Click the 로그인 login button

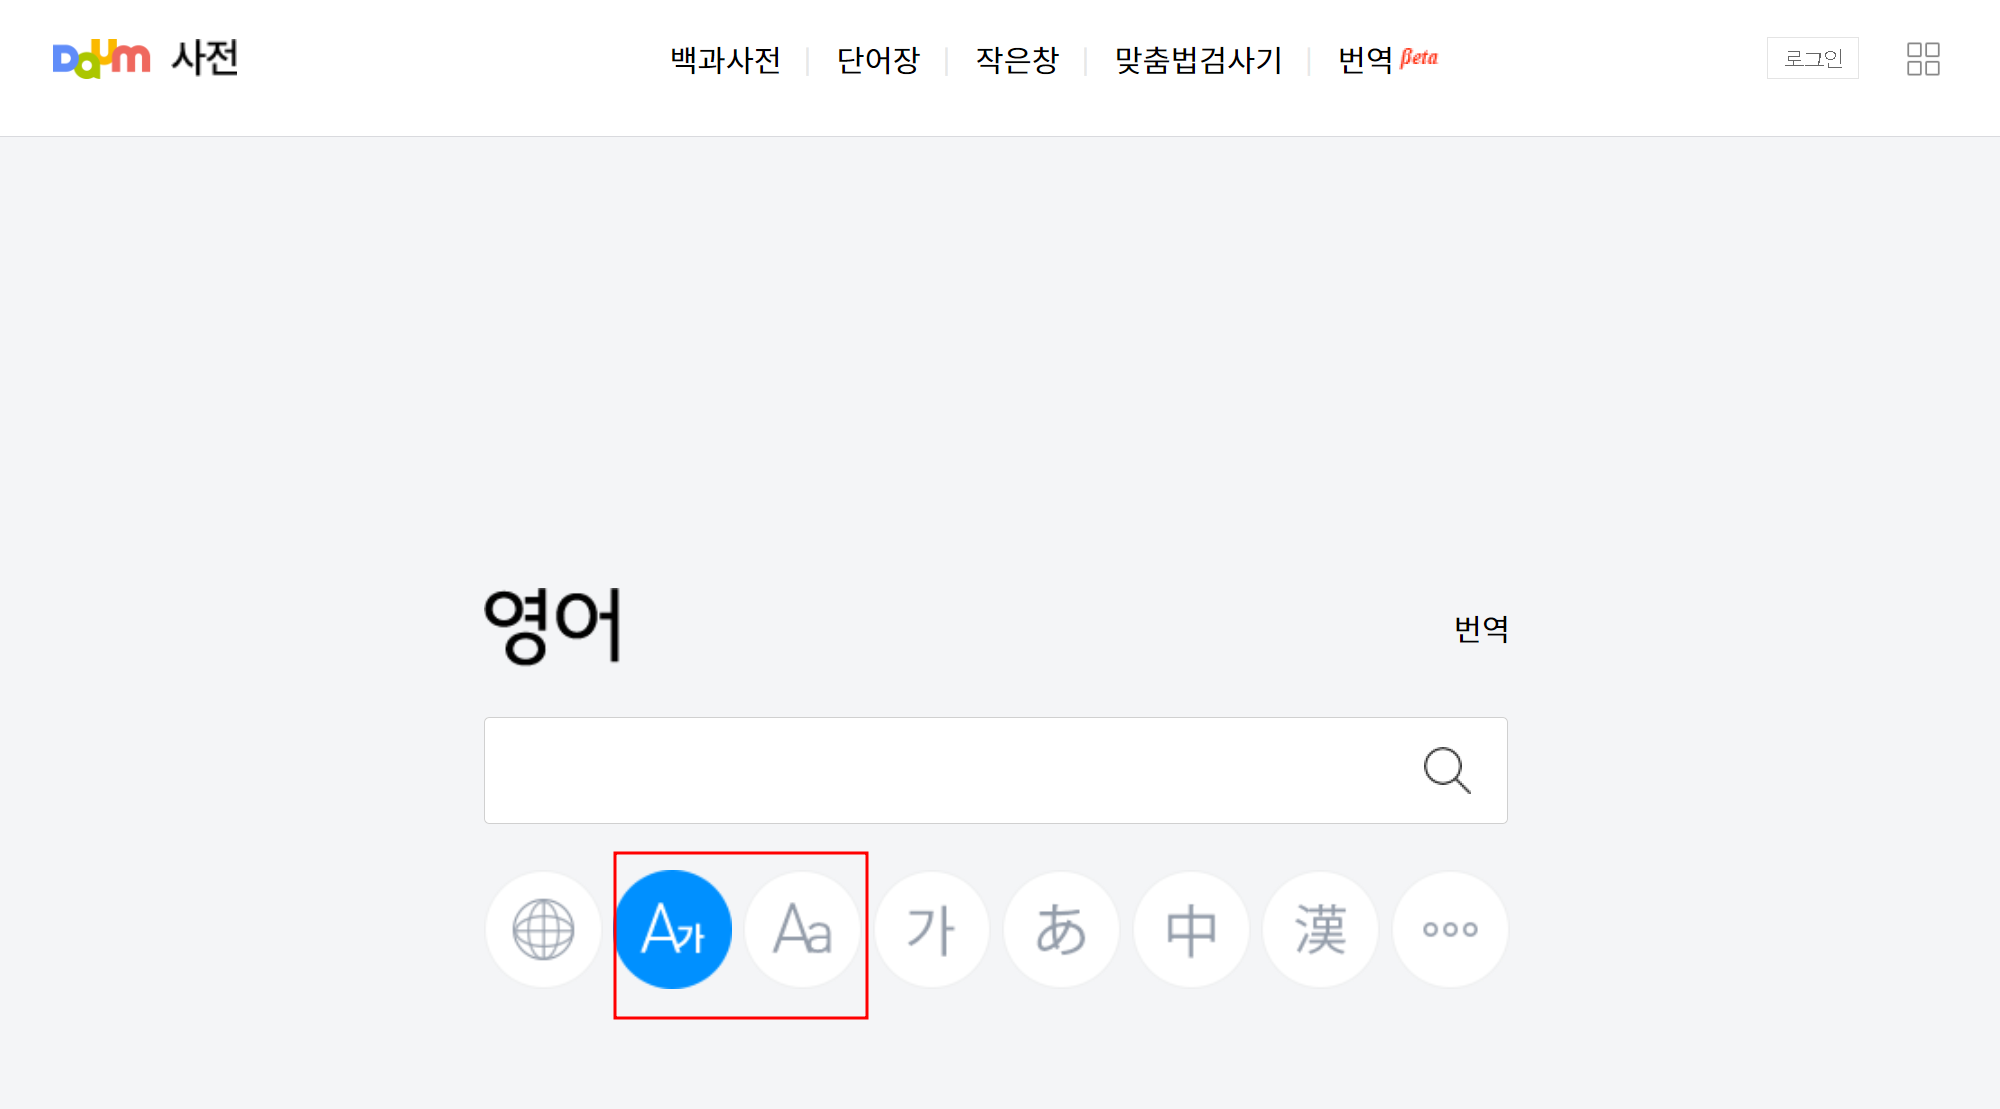(x=1813, y=58)
